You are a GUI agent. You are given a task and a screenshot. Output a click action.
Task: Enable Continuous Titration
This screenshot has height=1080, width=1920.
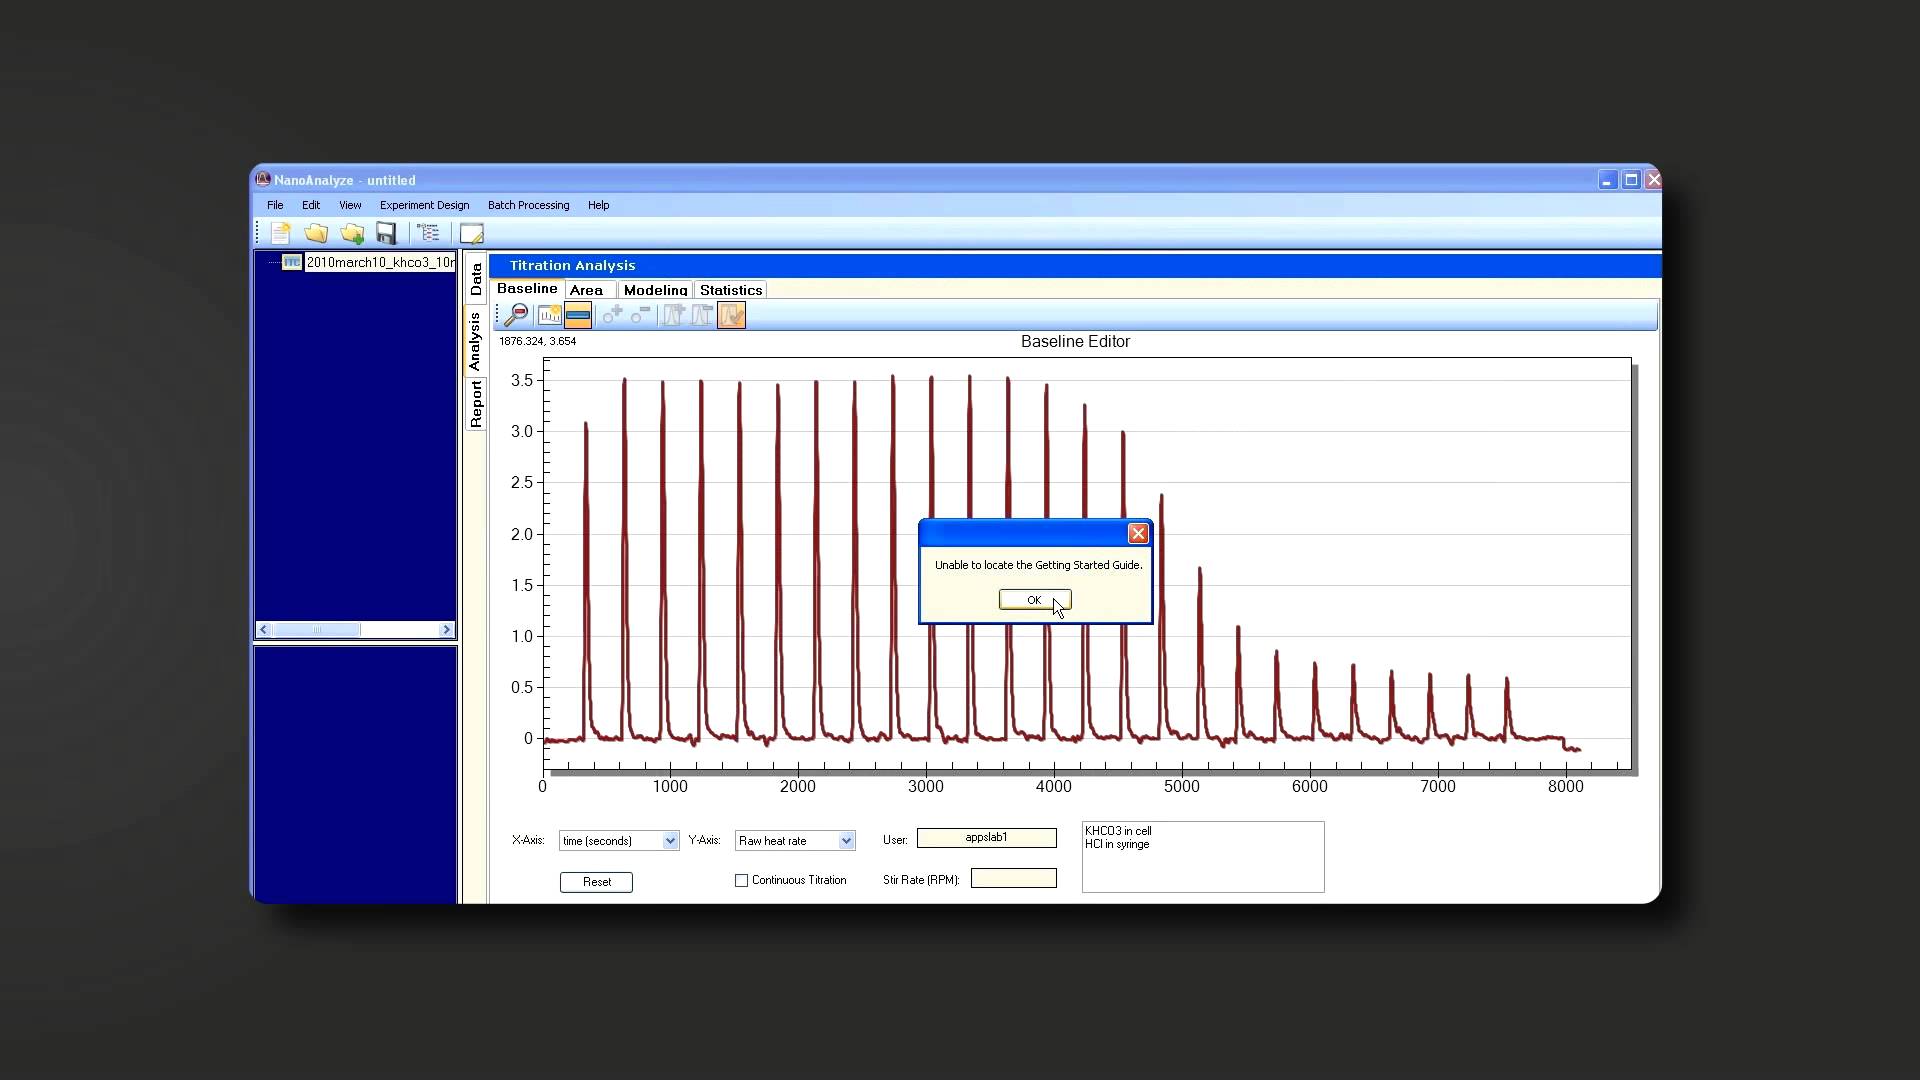tap(741, 880)
